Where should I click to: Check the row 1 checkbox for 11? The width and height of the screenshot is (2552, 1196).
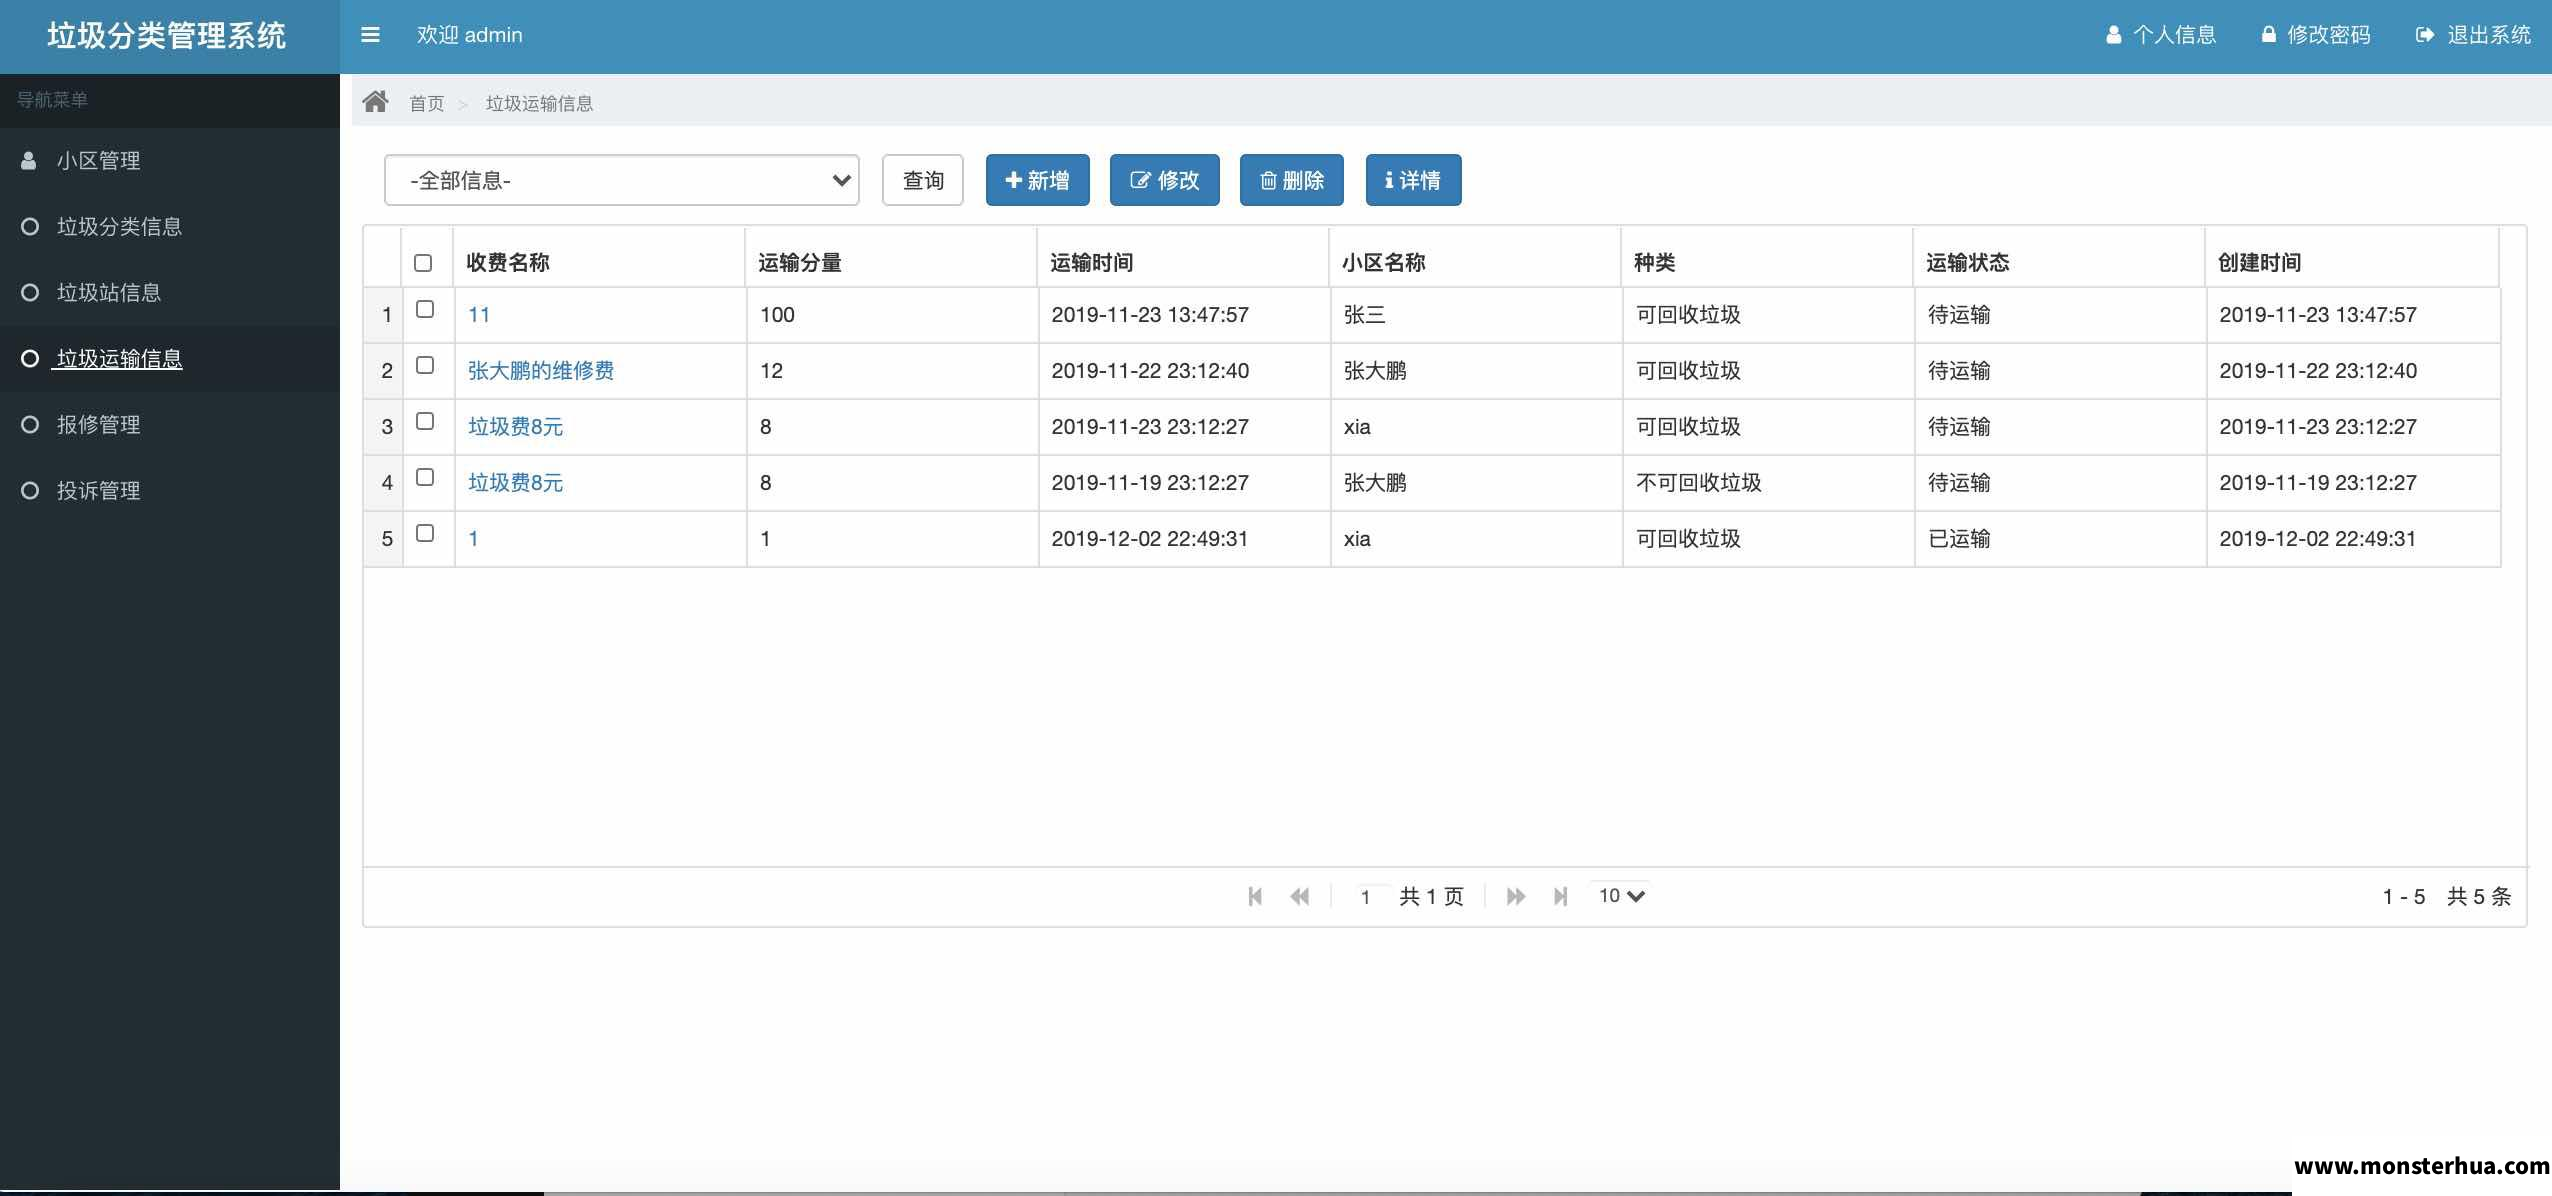tap(425, 309)
